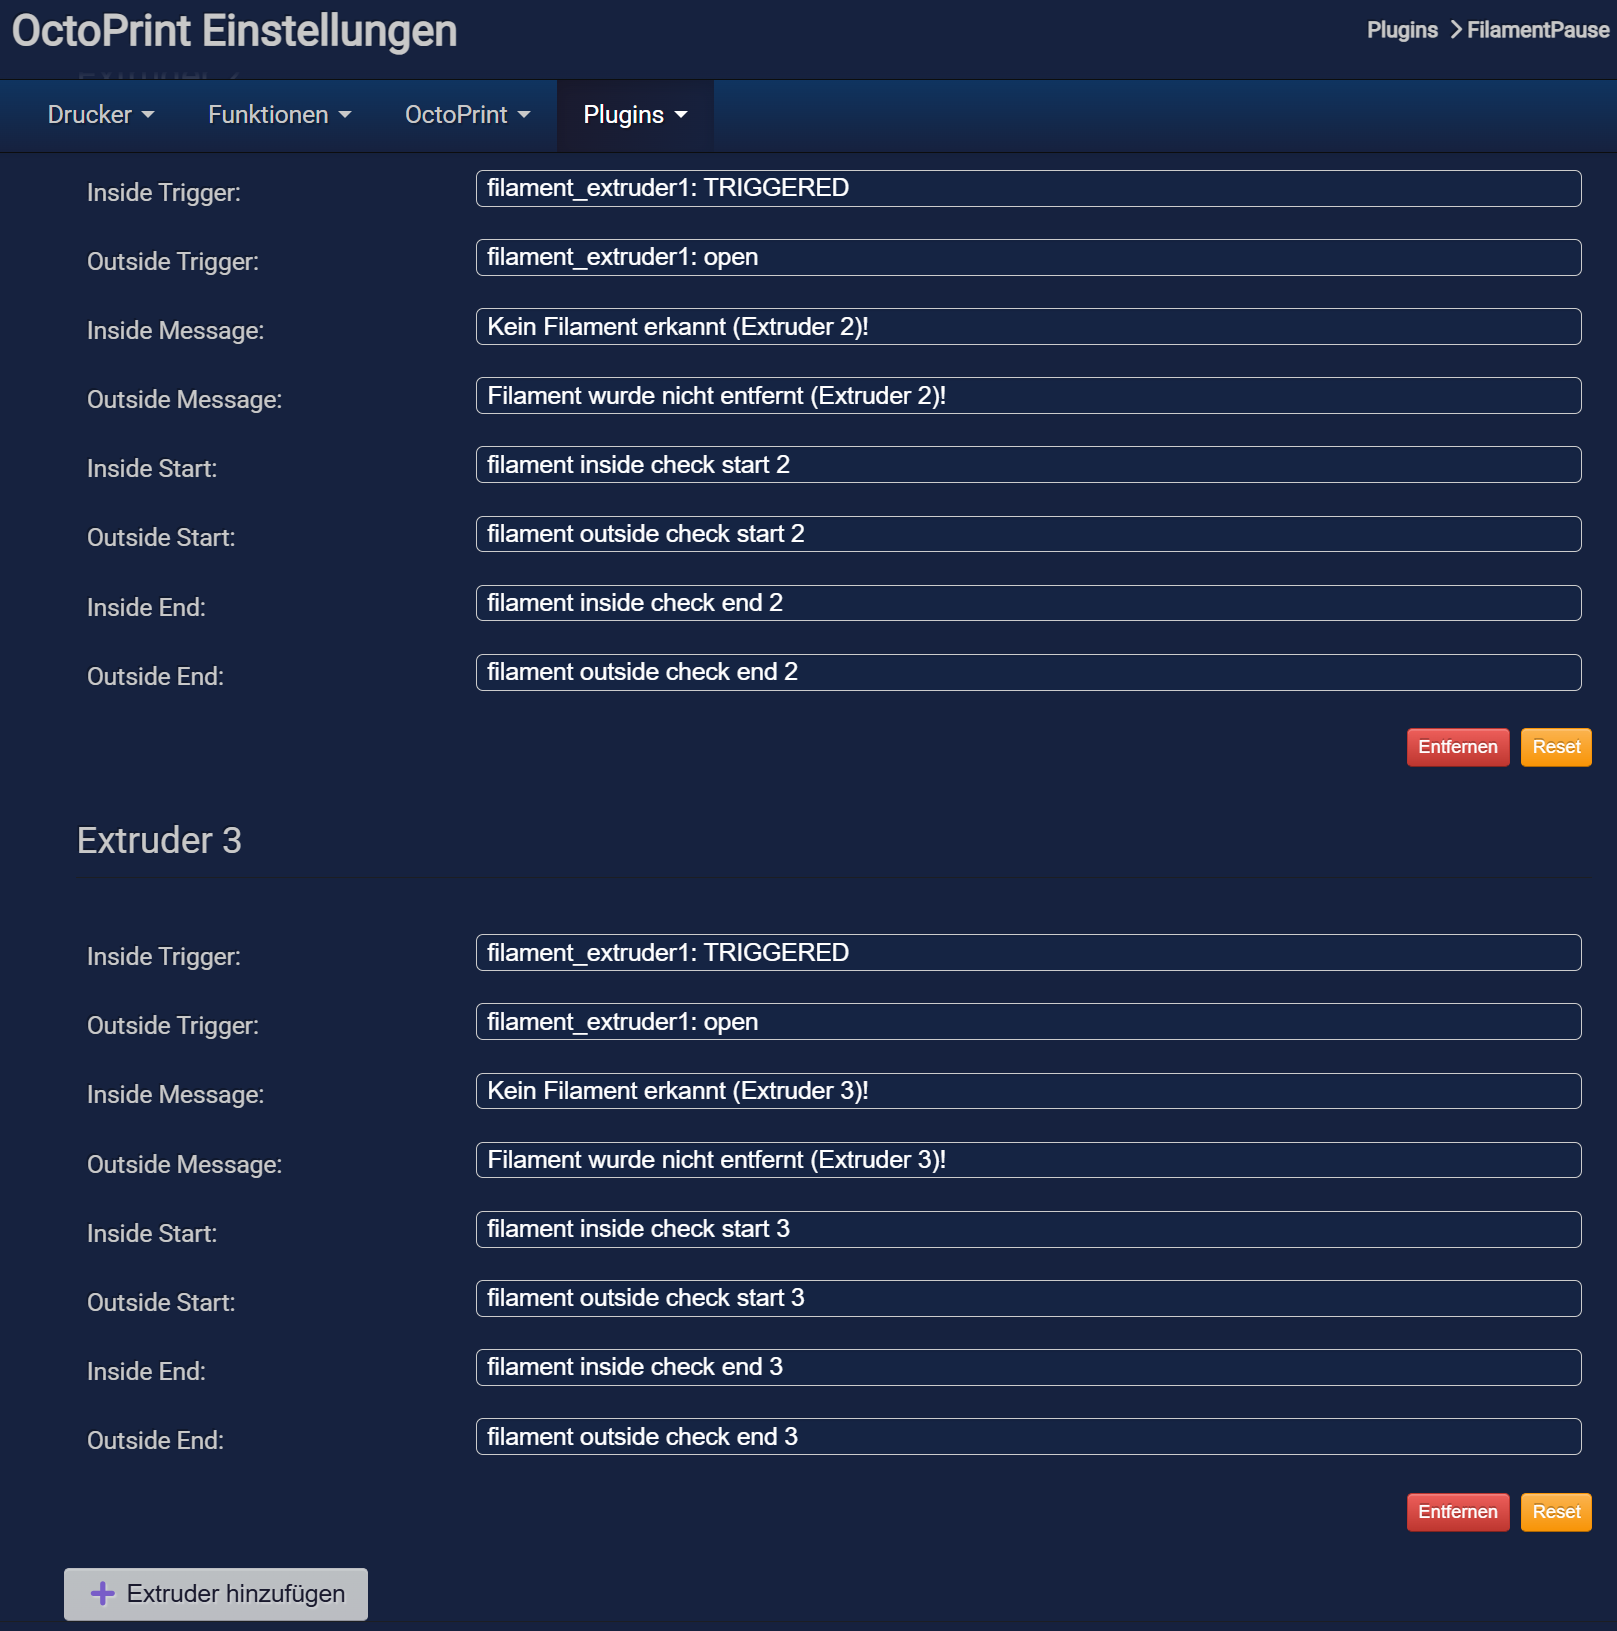Click Inside Message label under Extruder 3
1617x1631 pixels.
[176, 1095]
